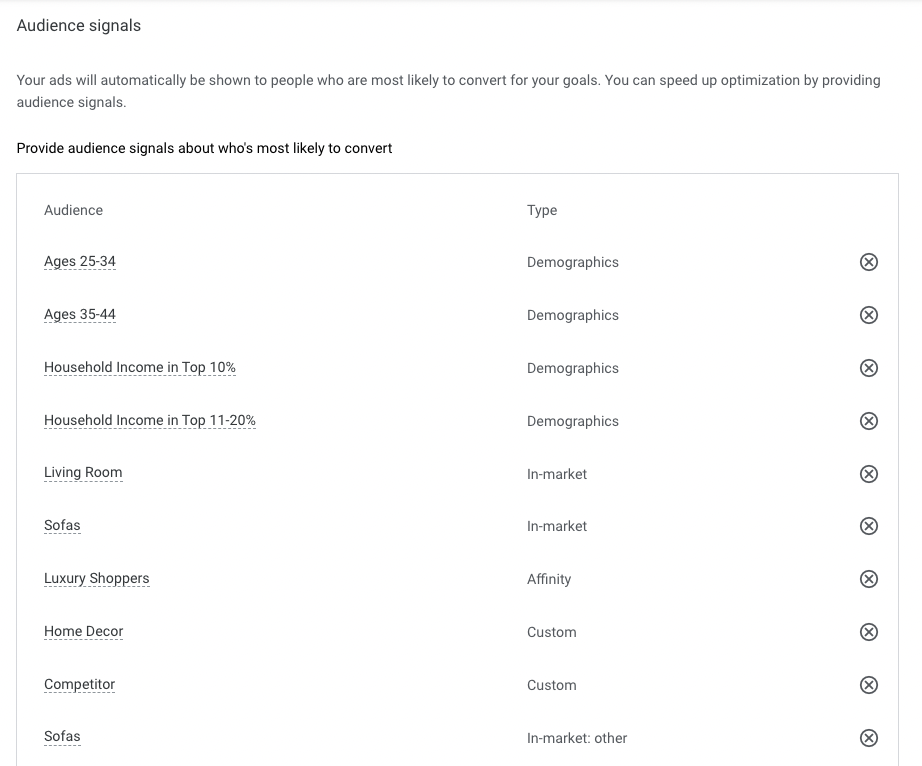The width and height of the screenshot is (922, 766).
Task: Remove Household Income in Top 10%
Action: pyautogui.click(x=868, y=367)
